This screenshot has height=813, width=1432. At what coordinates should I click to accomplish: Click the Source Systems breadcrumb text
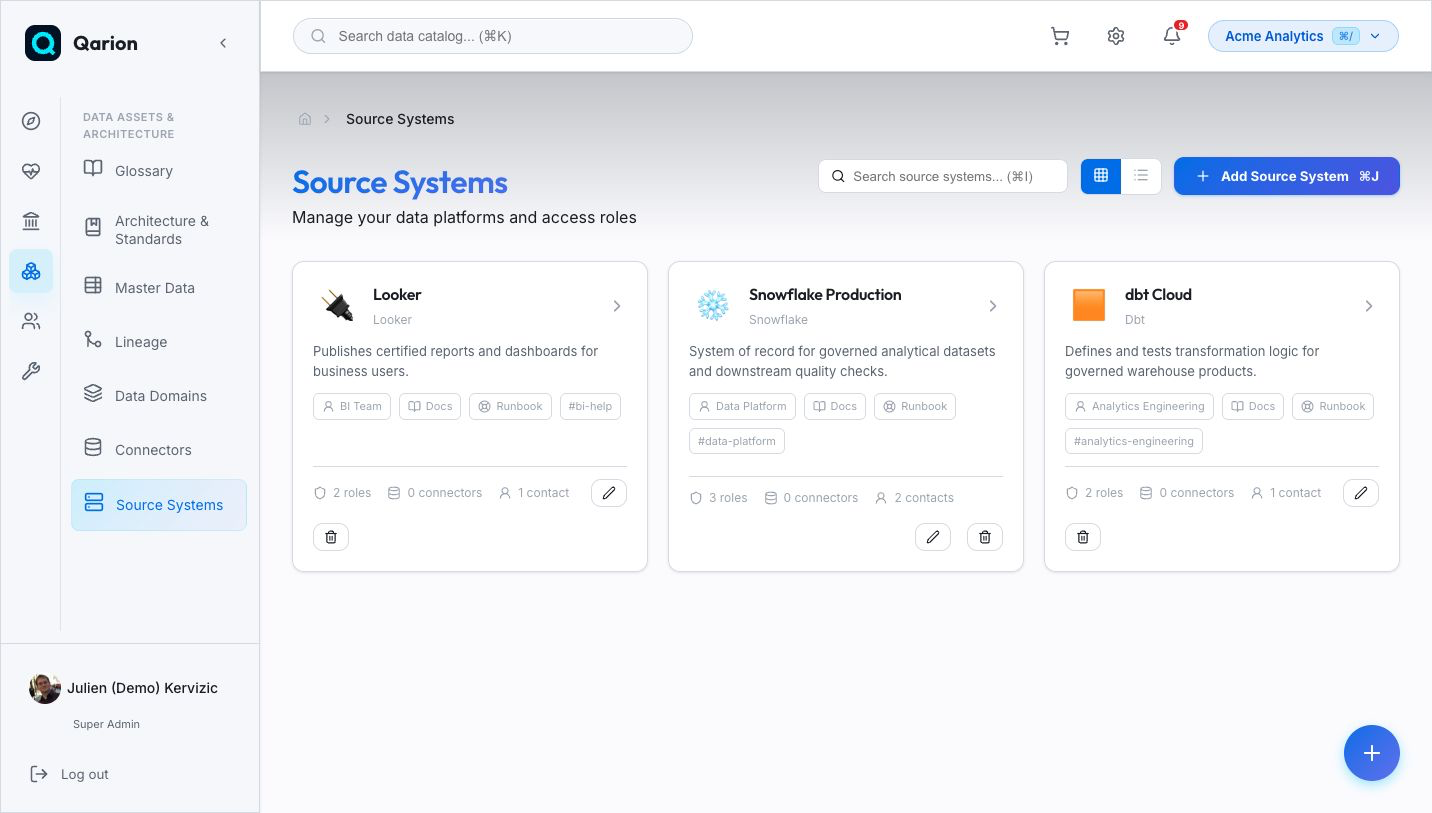click(x=400, y=119)
